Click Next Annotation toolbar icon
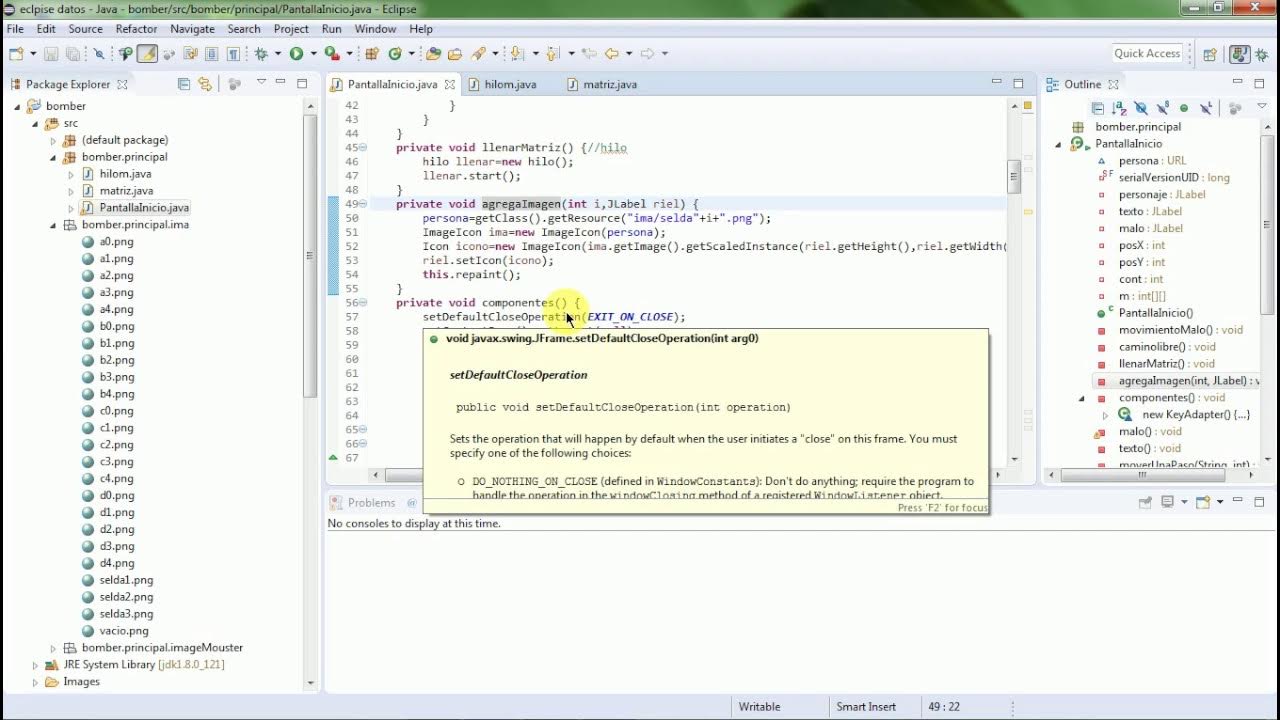 (515, 54)
